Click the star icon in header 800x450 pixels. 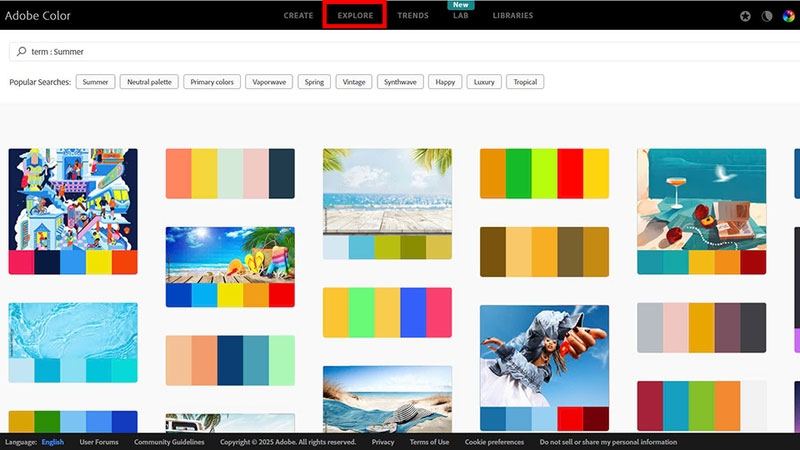(745, 16)
